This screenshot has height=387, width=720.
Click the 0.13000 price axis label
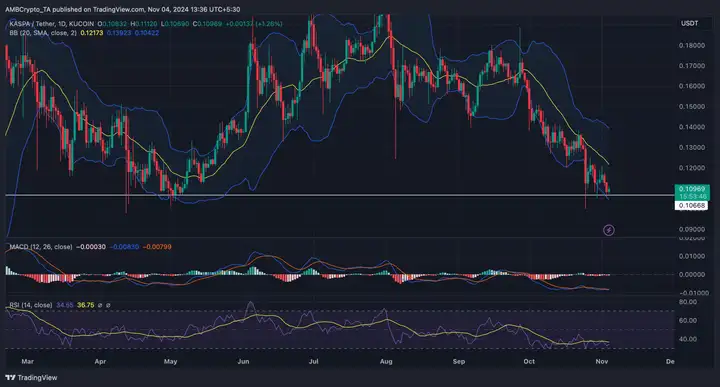[x=692, y=147]
